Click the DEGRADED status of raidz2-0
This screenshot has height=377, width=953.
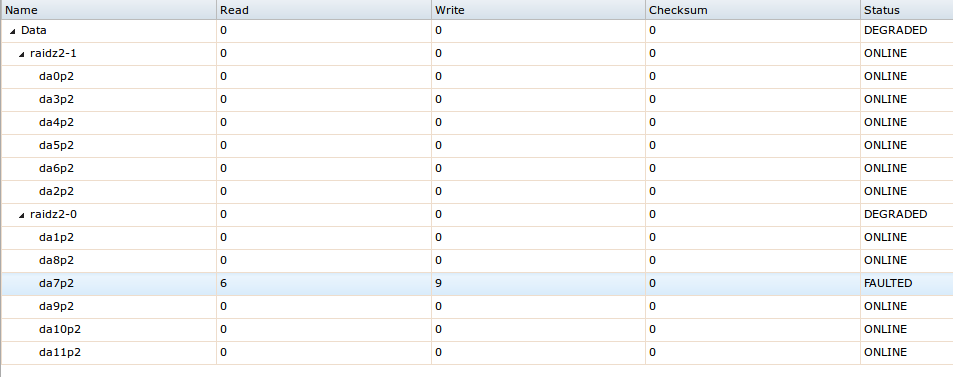pos(895,214)
